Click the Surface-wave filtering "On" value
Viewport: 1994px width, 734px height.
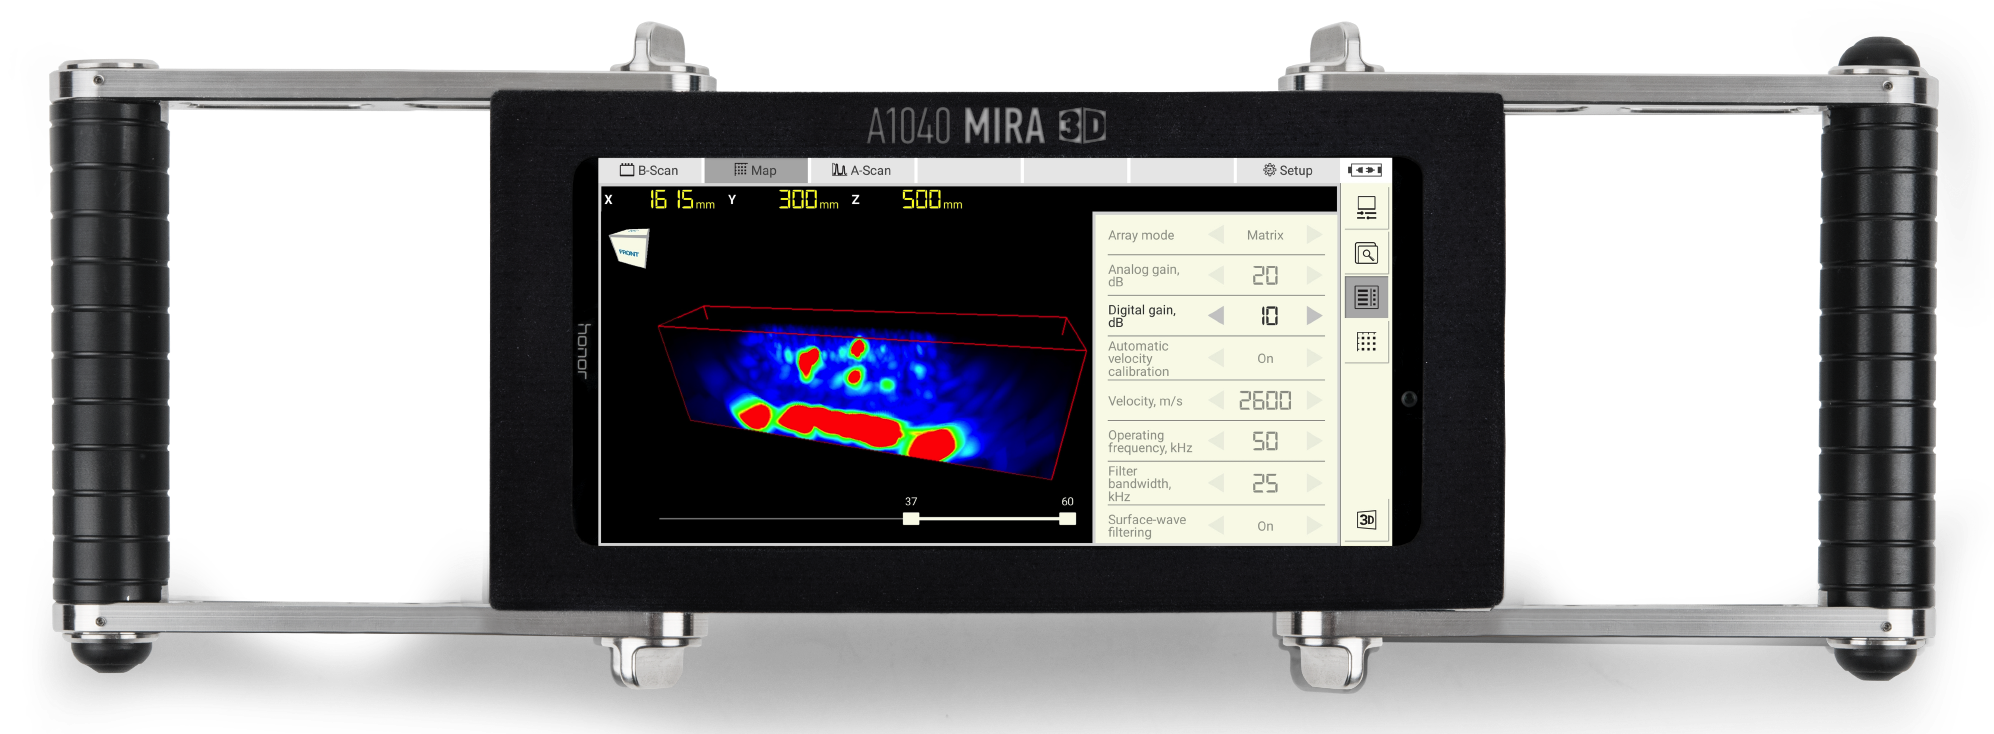click(x=1265, y=526)
